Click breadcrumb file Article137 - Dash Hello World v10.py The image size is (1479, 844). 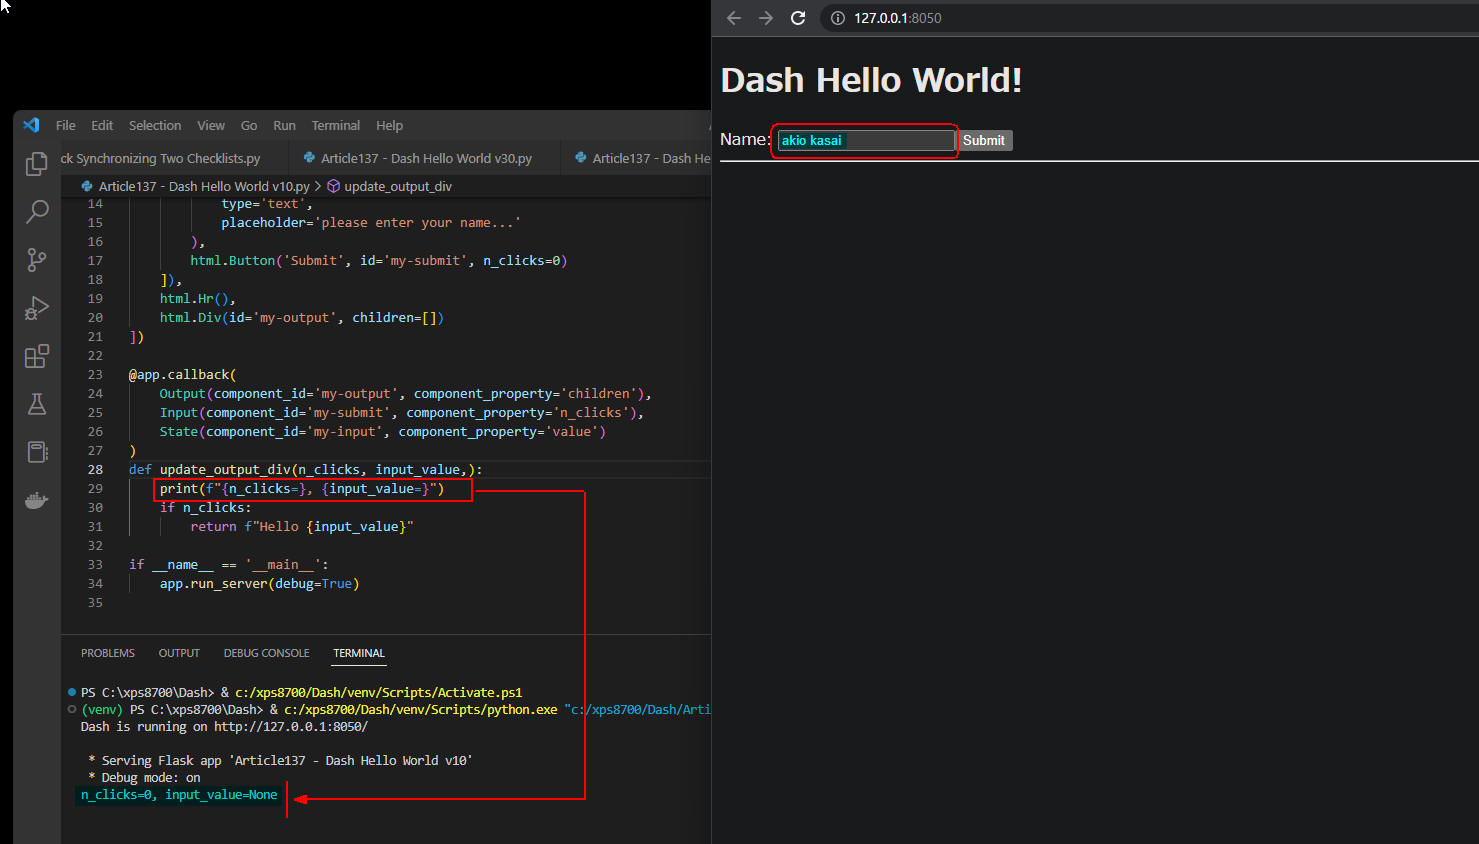(x=204, y=186)
